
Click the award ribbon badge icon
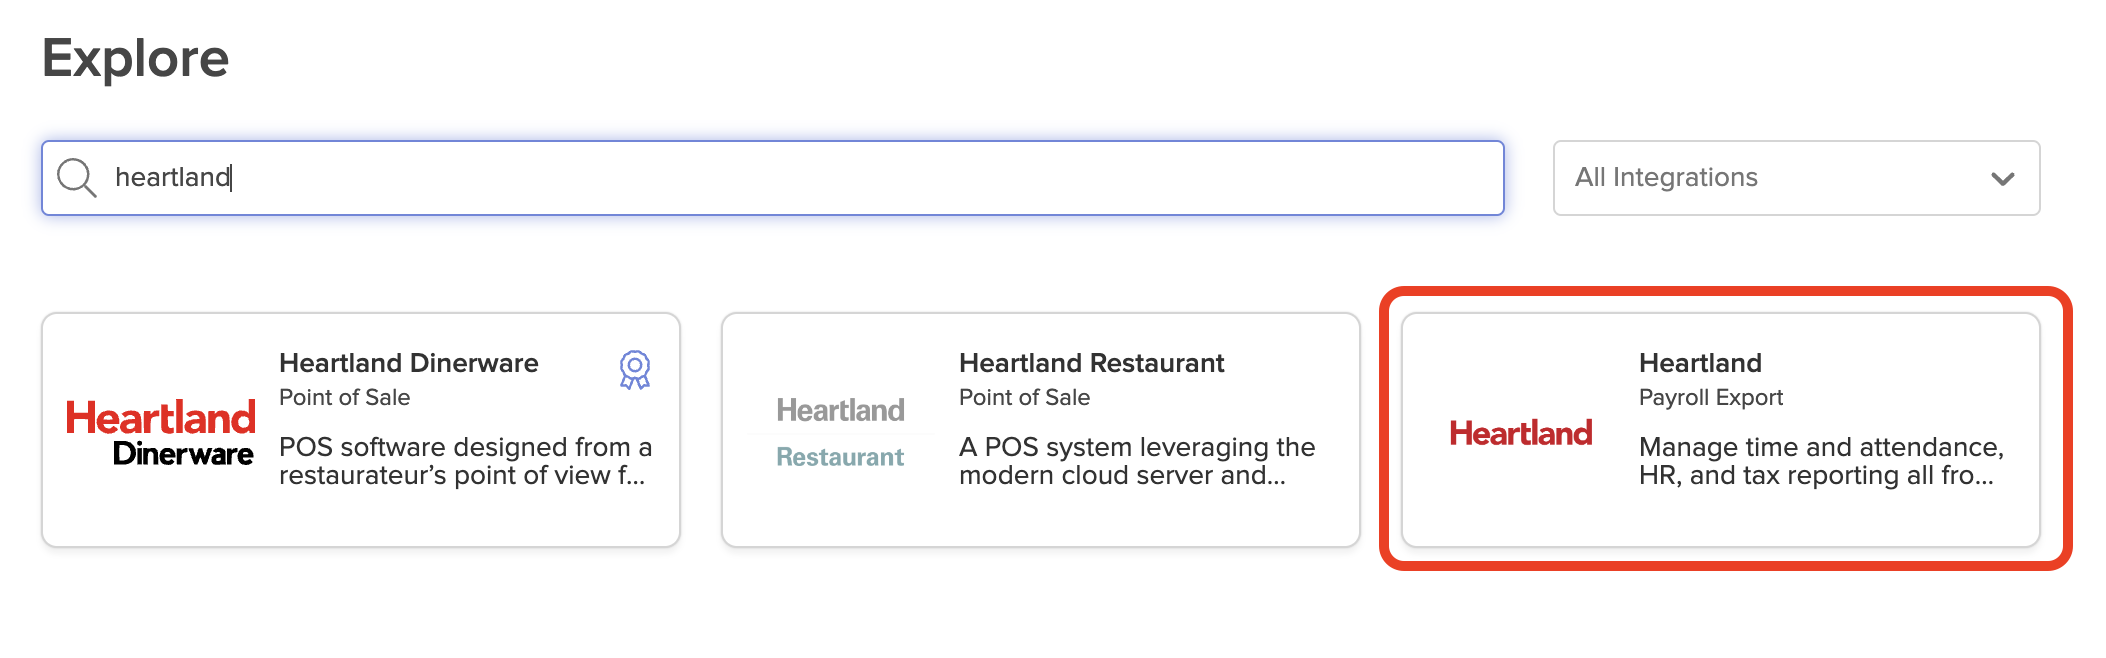[635, 369]
